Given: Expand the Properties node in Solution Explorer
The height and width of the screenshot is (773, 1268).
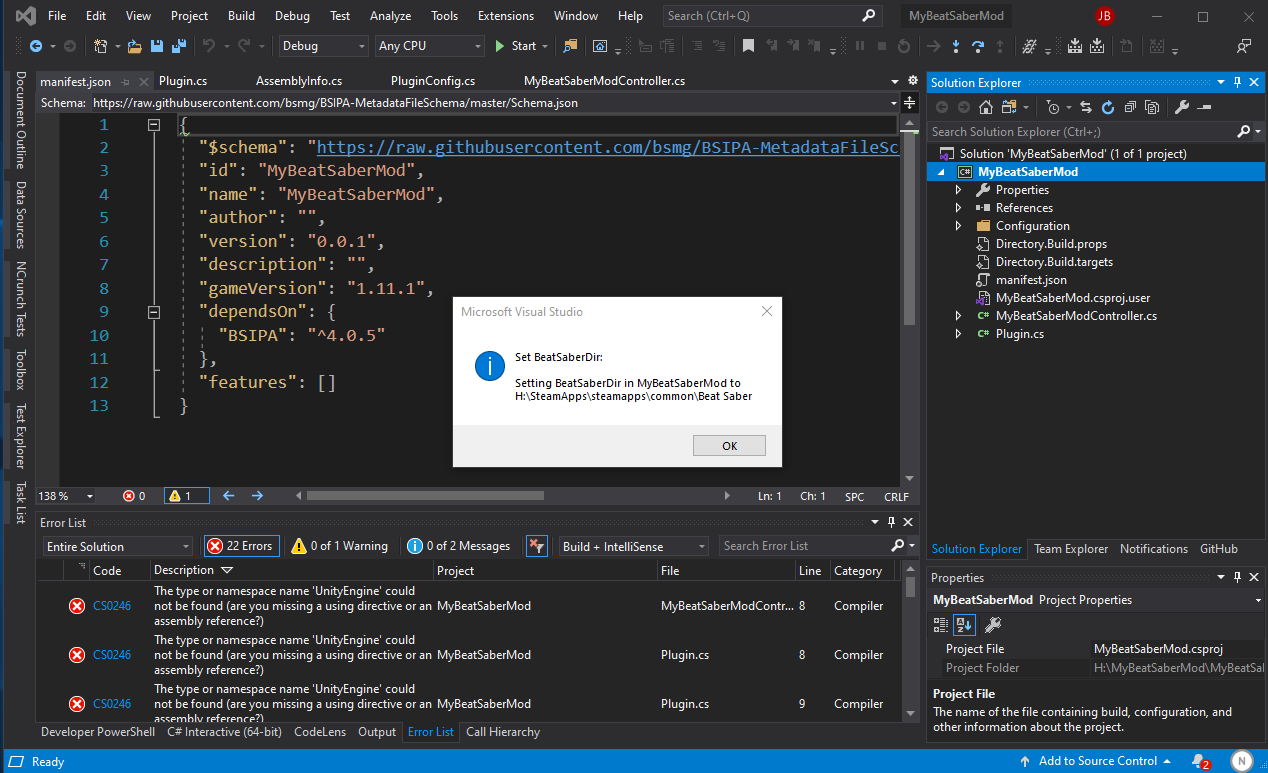Looking at the screenshot, I should (958, 190).
